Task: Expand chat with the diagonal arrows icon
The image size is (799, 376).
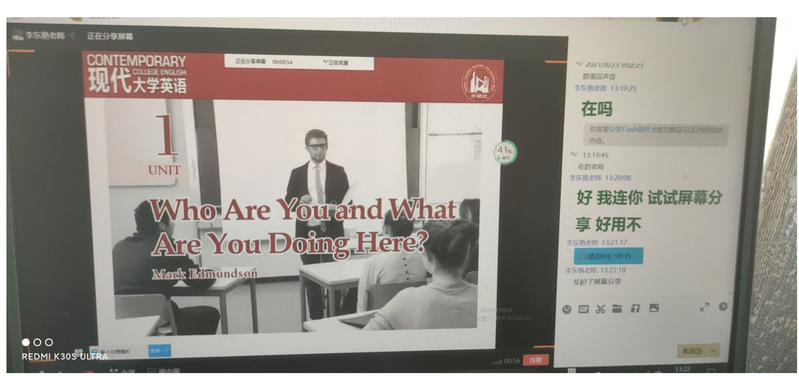Action: pos(704,307)
